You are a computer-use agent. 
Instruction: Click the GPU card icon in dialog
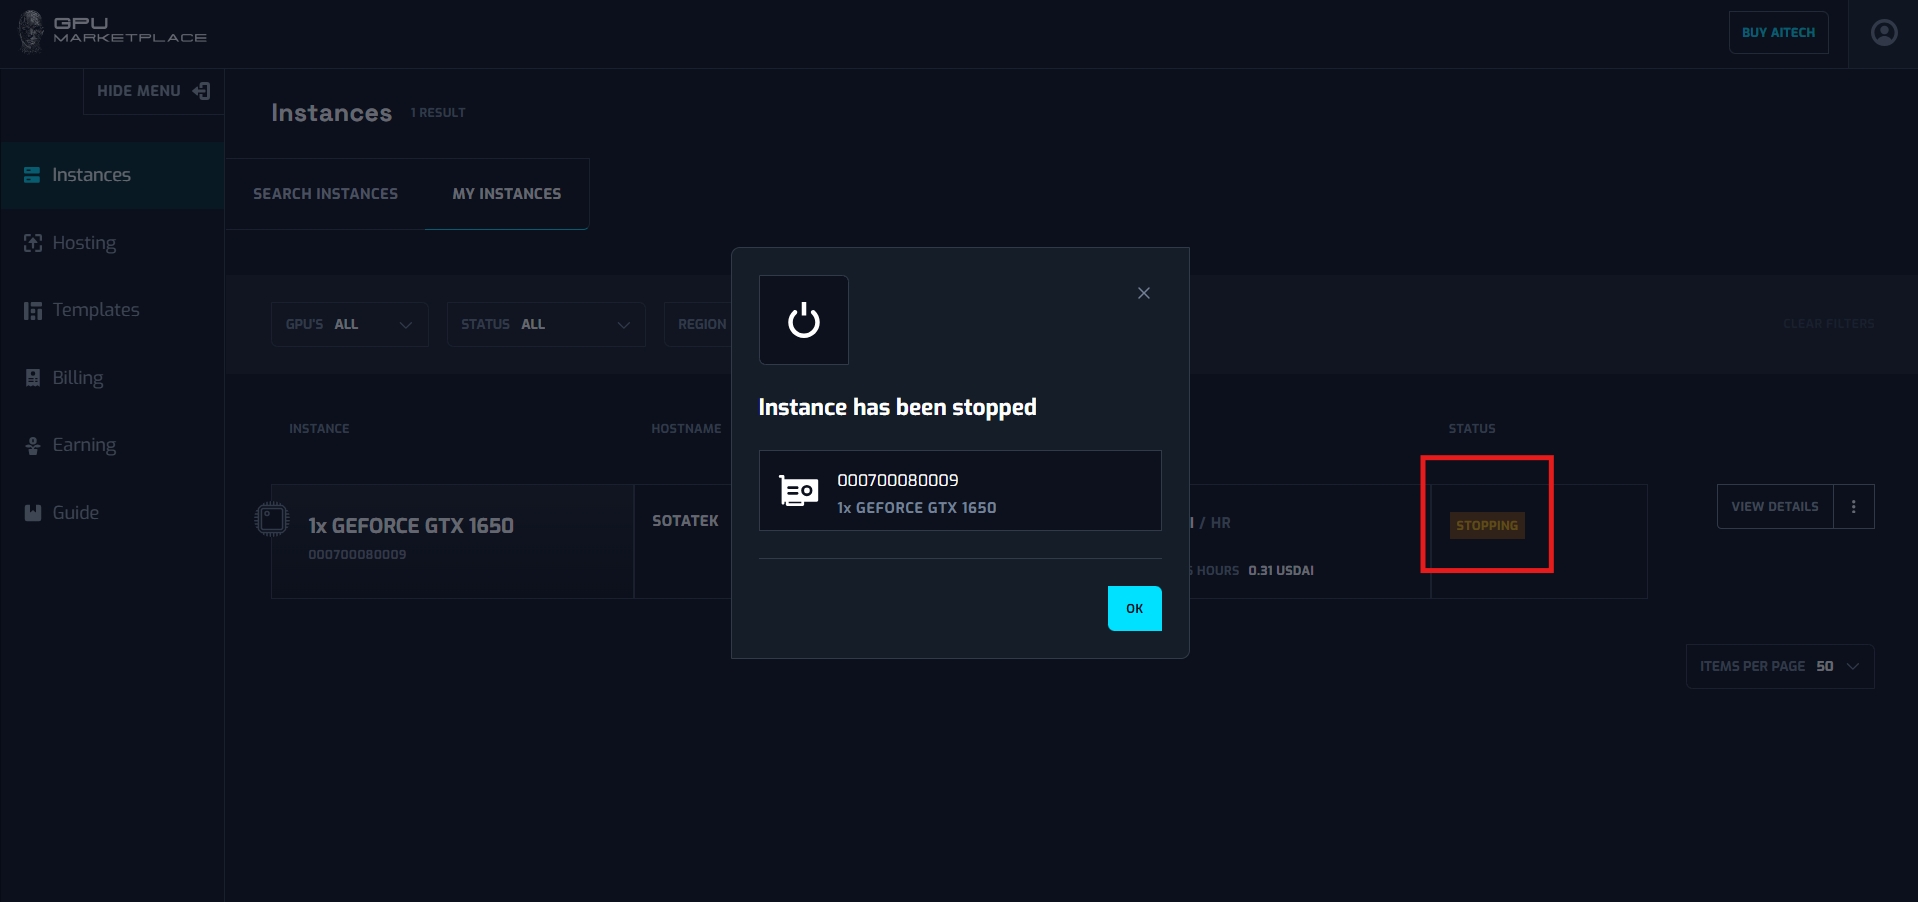pyautogui.click(x=798, y=491)
